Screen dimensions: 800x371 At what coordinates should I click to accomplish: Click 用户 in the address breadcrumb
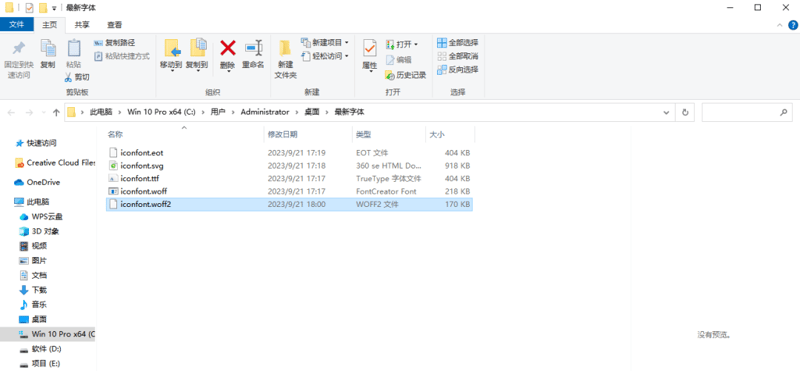(x=218, y=112)
